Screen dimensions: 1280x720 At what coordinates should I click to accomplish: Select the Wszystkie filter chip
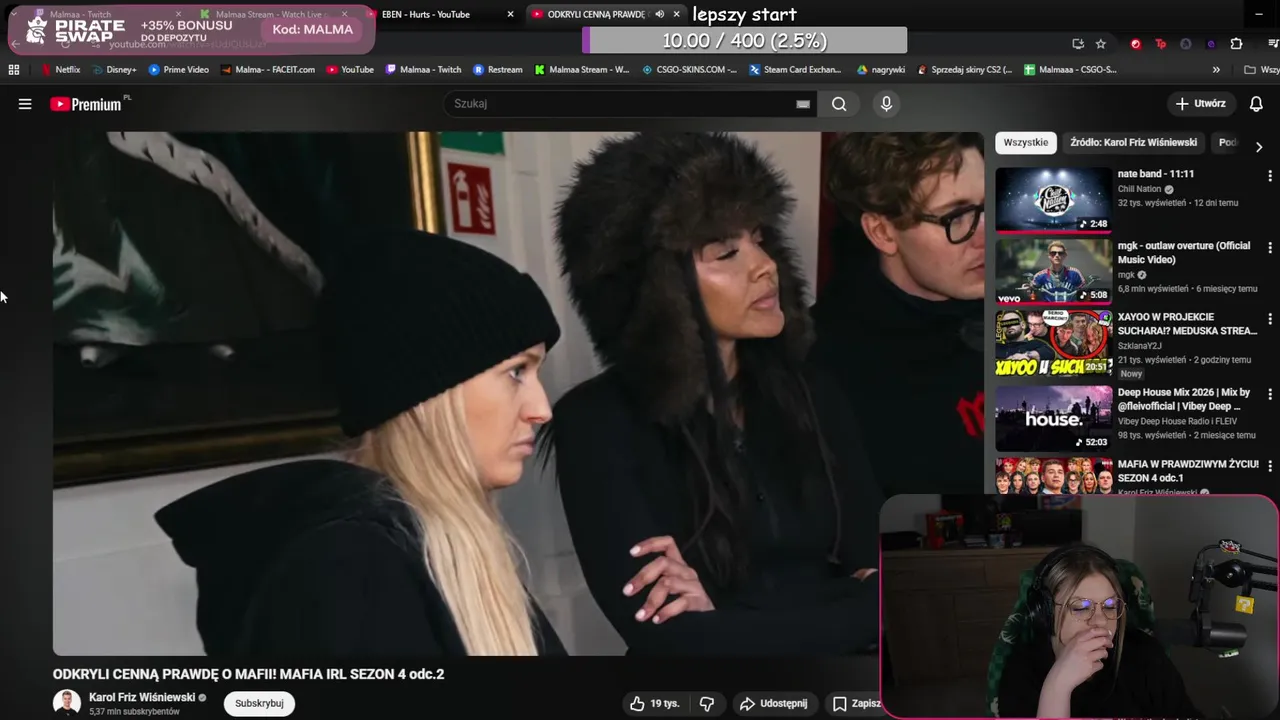[x=1026, y=143]
